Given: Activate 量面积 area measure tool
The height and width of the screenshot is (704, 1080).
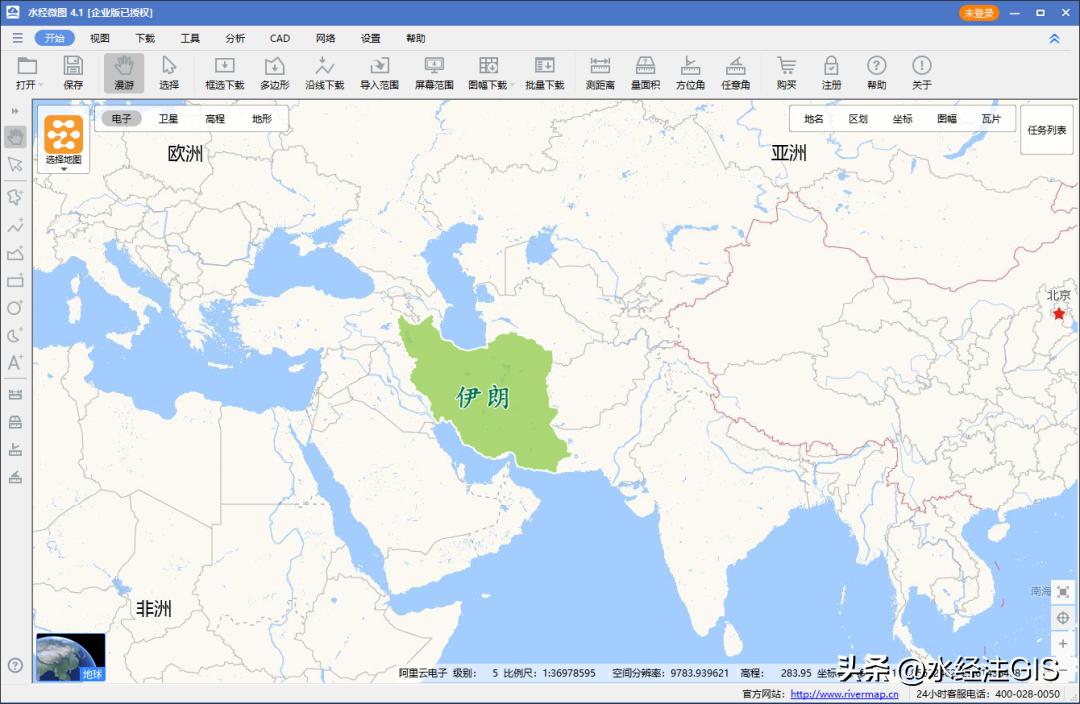Looking at the screenshot, I should [645, 73].
